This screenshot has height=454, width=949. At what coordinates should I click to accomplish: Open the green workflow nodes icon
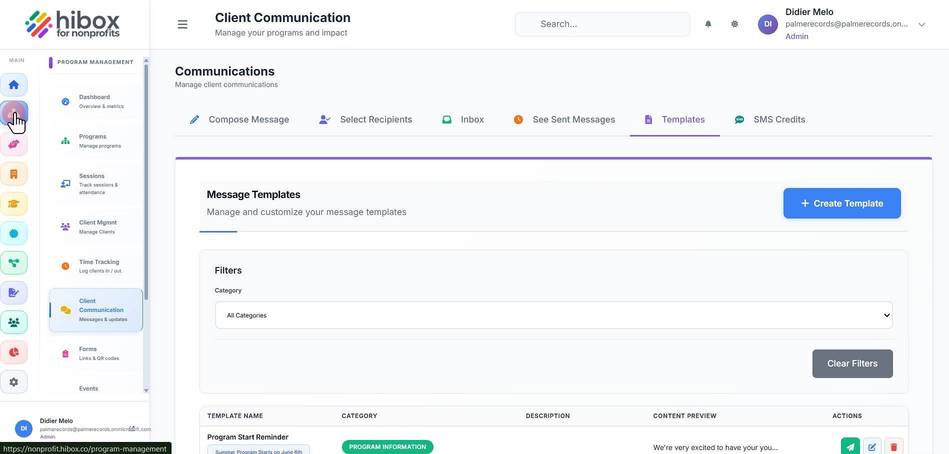coord(14,263)
